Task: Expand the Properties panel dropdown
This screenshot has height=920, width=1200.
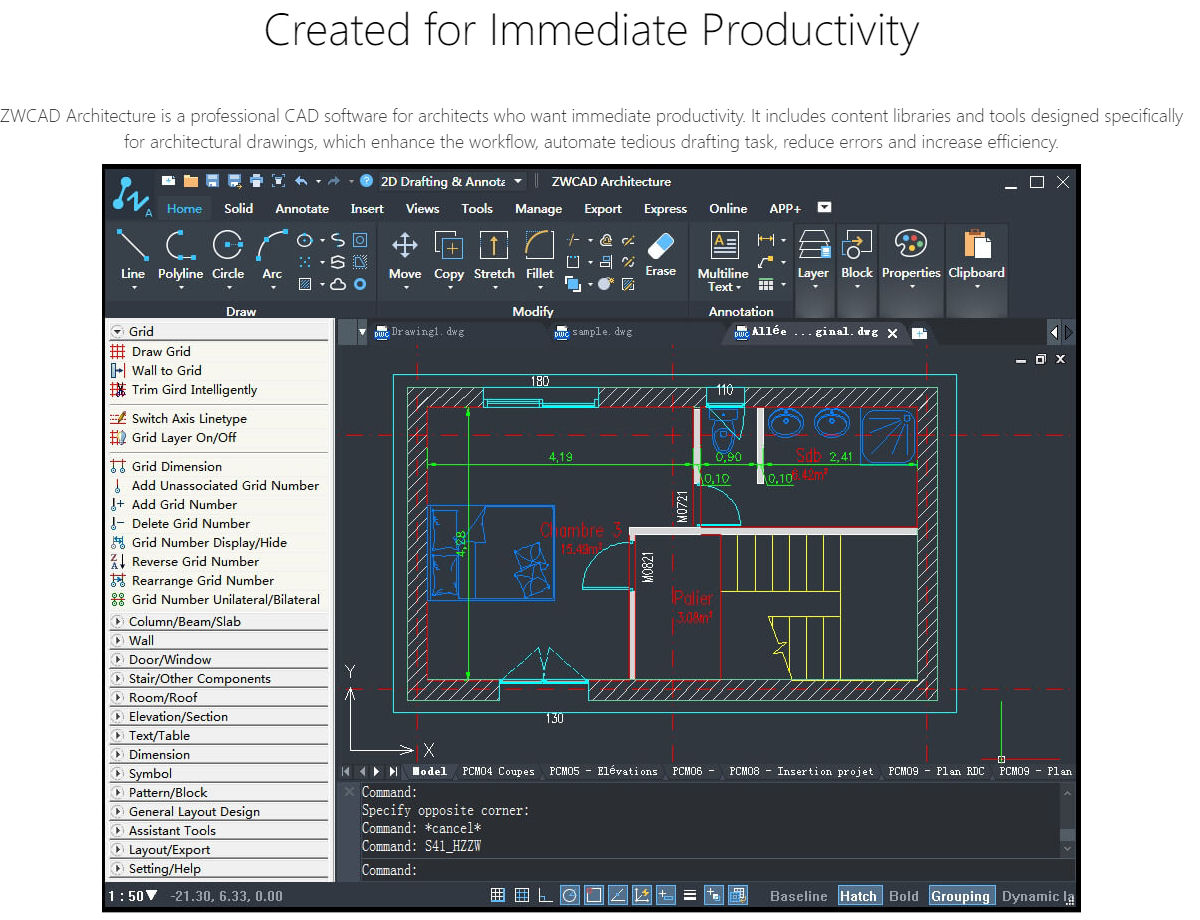Action: point(911,287)
